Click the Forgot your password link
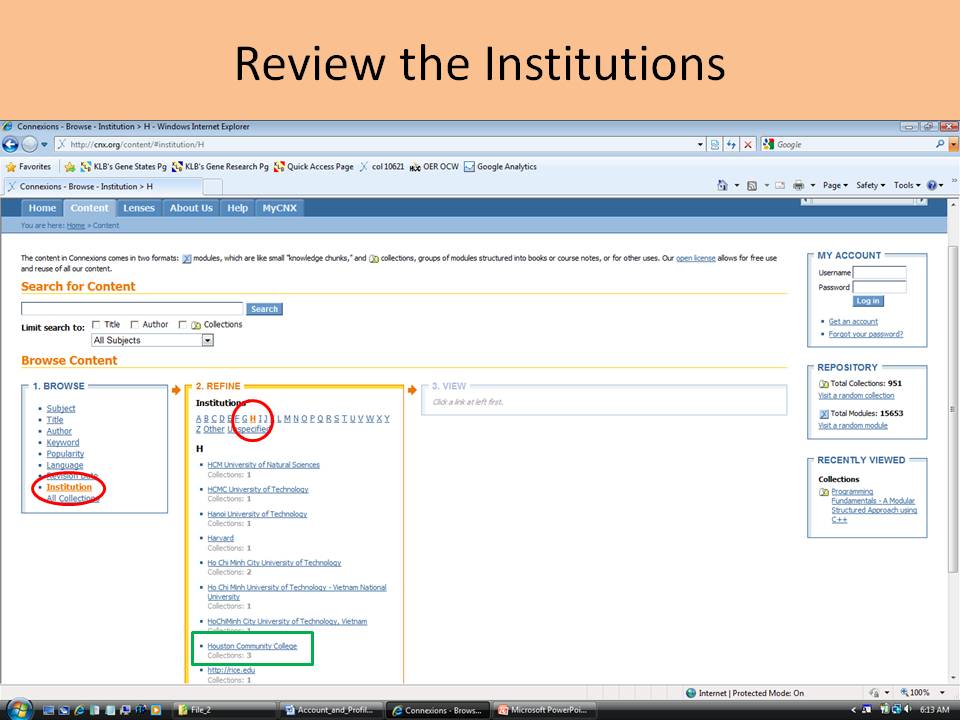 866,334
